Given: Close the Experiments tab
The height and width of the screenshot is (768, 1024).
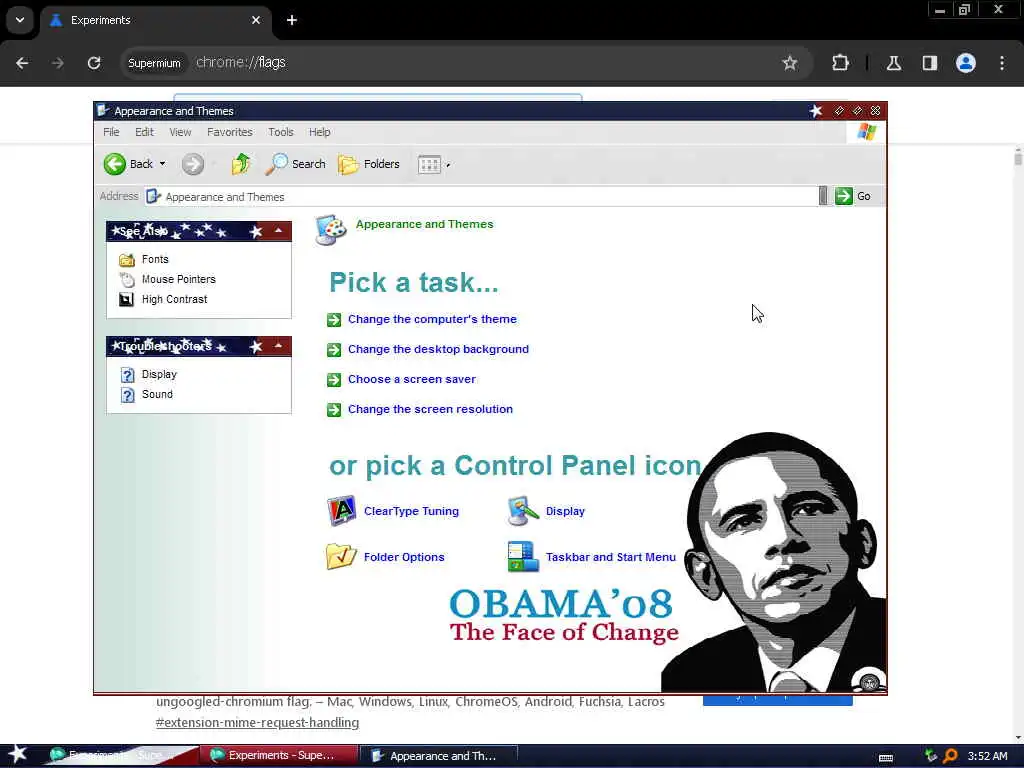Looking at the screenshot, I should pyautogui.click(x=256, y=20).
